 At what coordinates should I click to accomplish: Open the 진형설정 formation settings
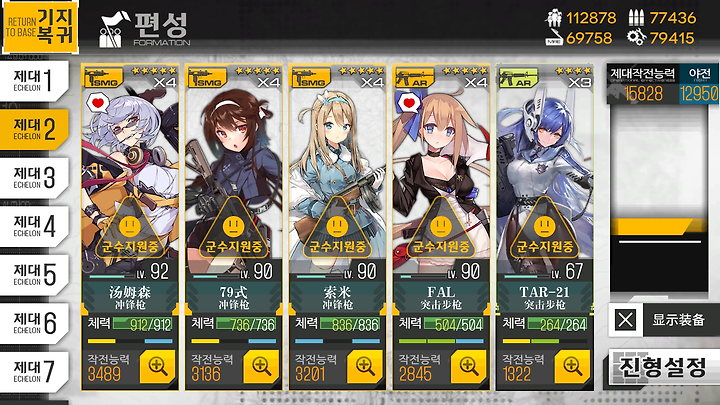click(x=664, y=366)
